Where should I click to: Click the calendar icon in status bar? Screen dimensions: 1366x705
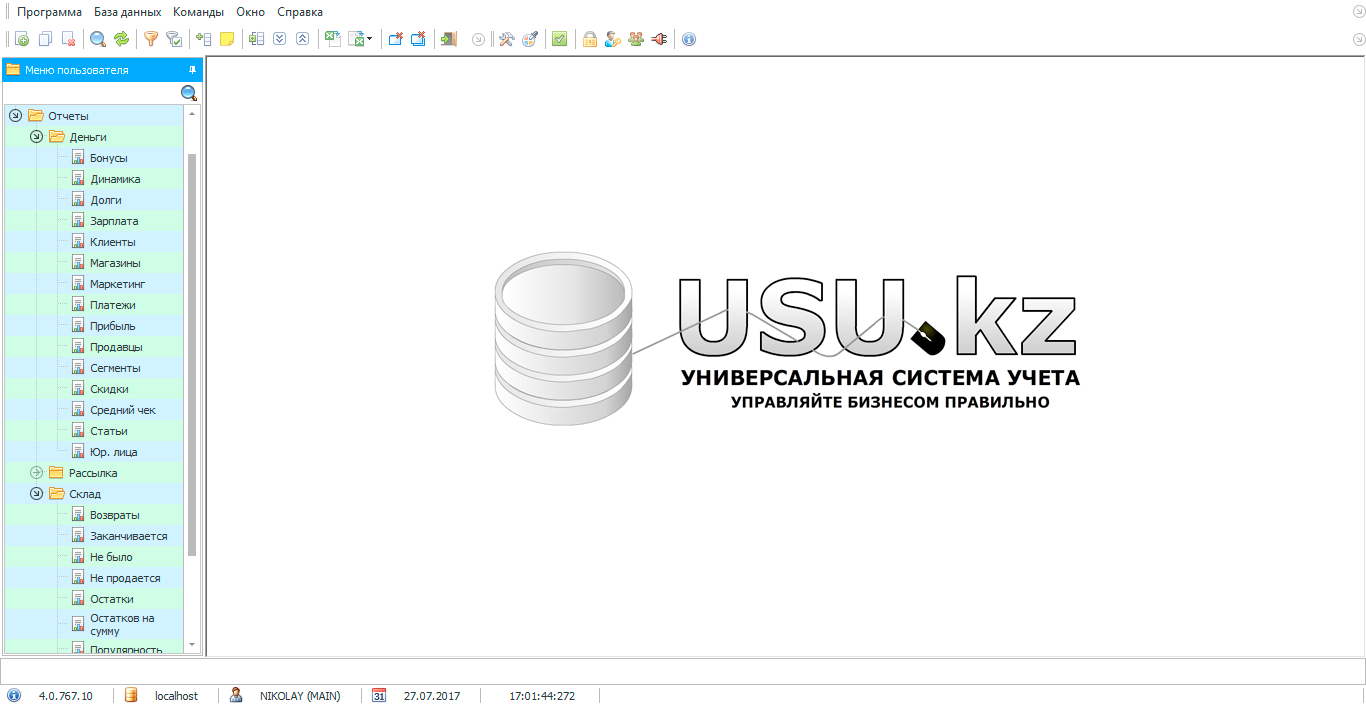tap(379, 695)
